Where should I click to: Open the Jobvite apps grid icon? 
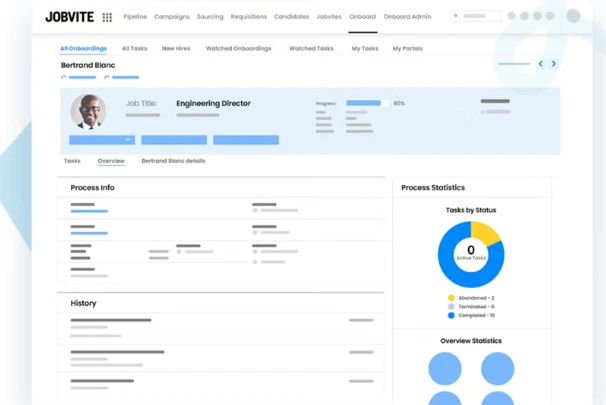click(x=107, y=17)
